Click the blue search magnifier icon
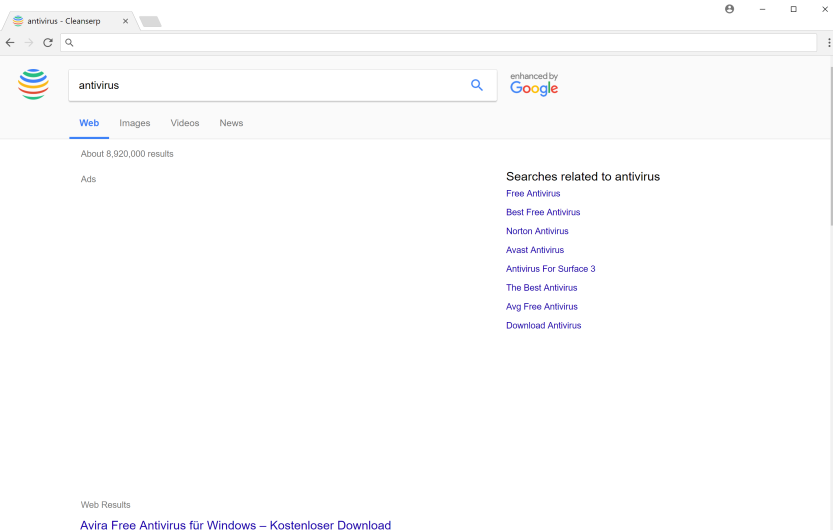Image resolution: width=833 pixels, height=530 pixels. 477,85
